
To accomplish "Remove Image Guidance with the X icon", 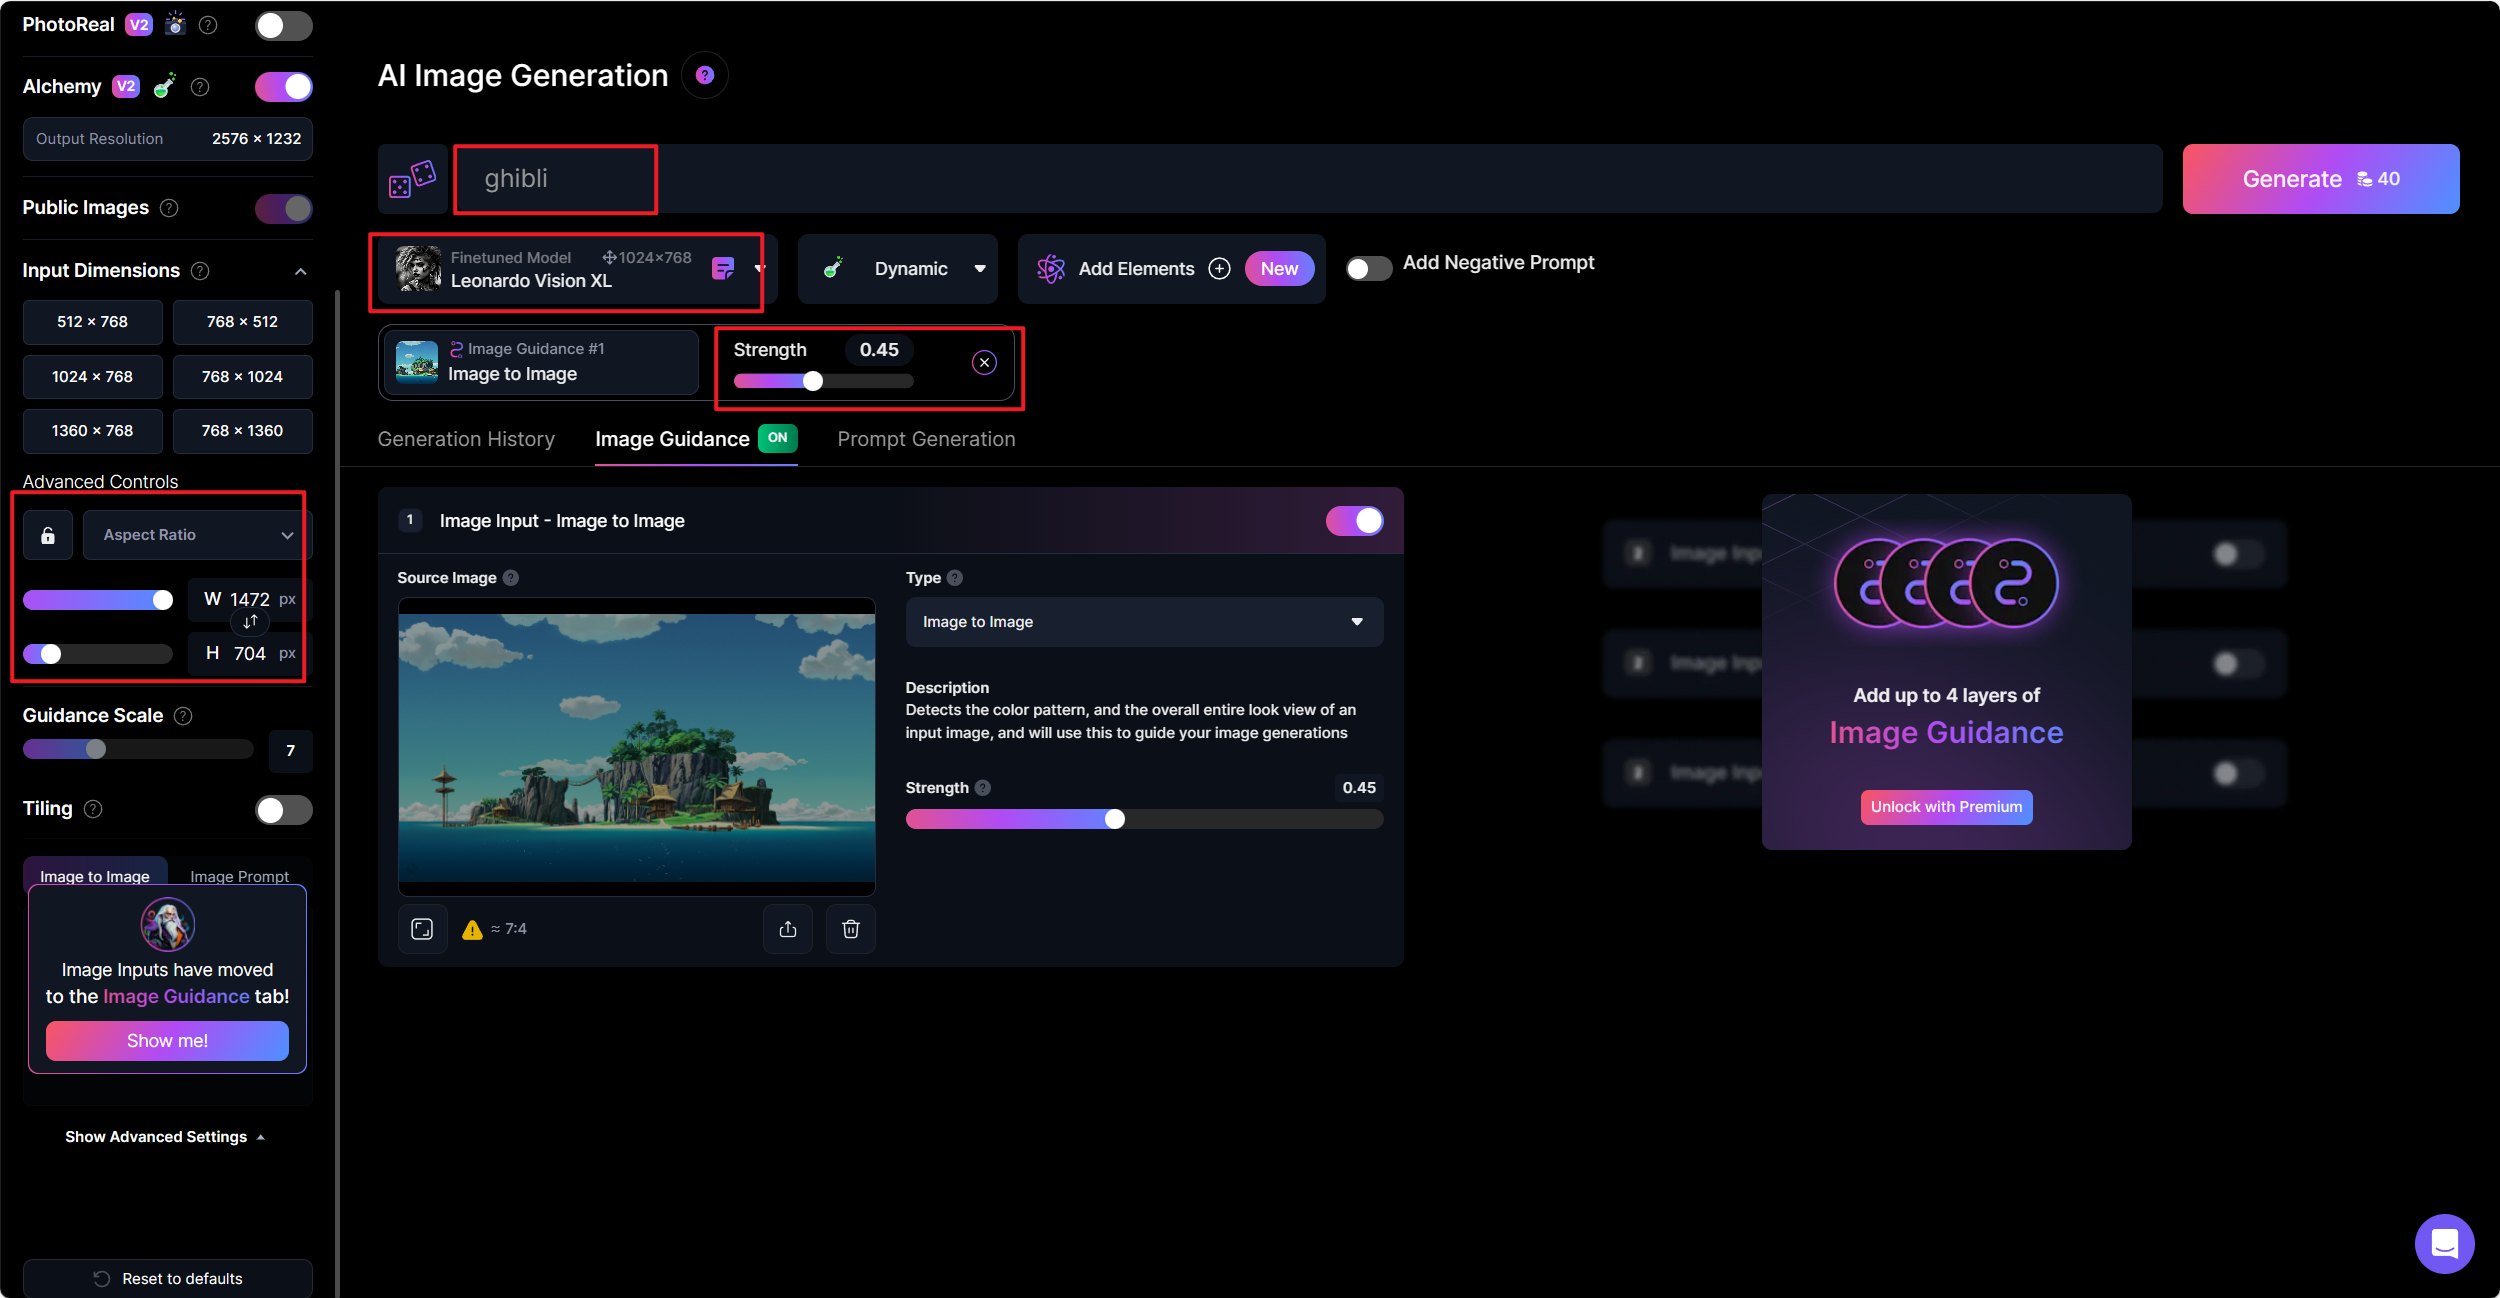I will 984,363.
